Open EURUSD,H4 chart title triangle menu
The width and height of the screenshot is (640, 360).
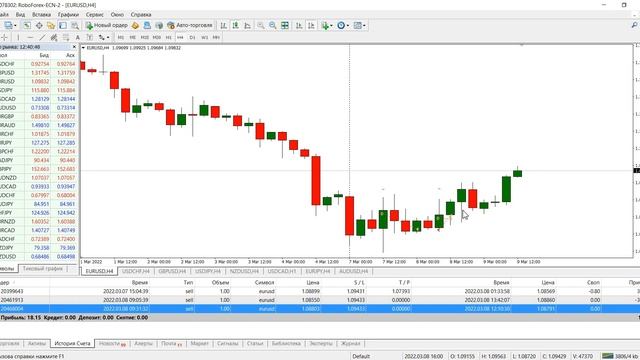[x=83, y=48]
